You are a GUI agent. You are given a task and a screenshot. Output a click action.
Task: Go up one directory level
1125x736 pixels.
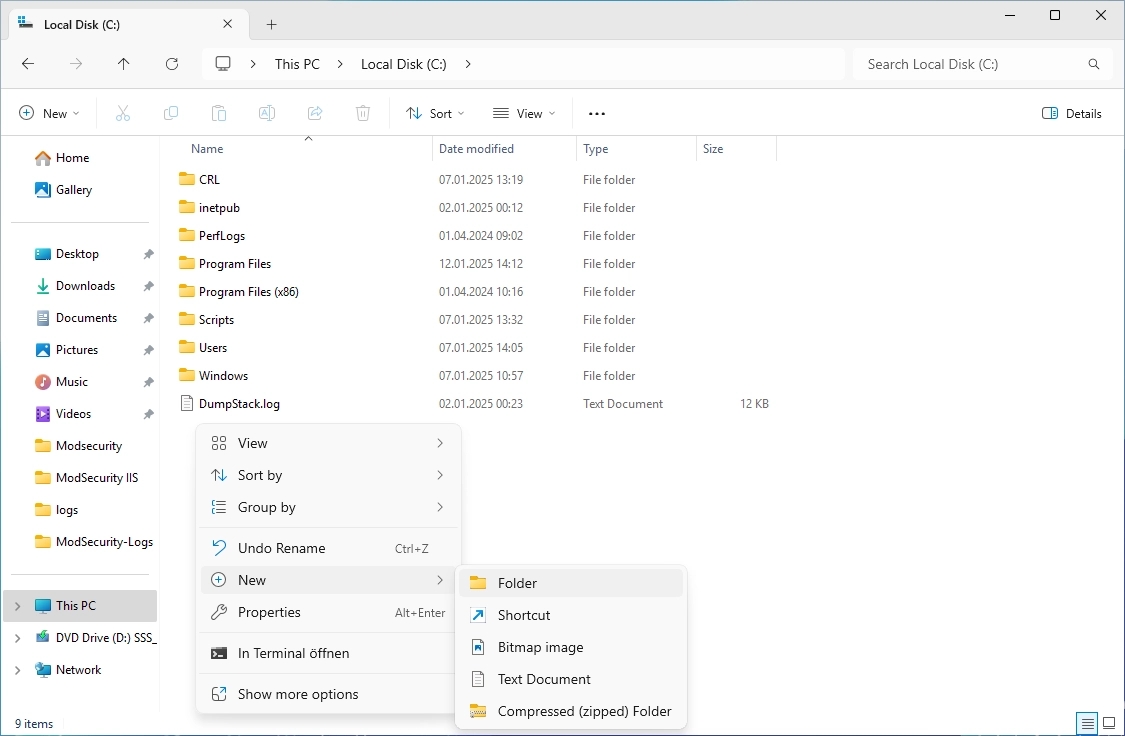[124, 64]
